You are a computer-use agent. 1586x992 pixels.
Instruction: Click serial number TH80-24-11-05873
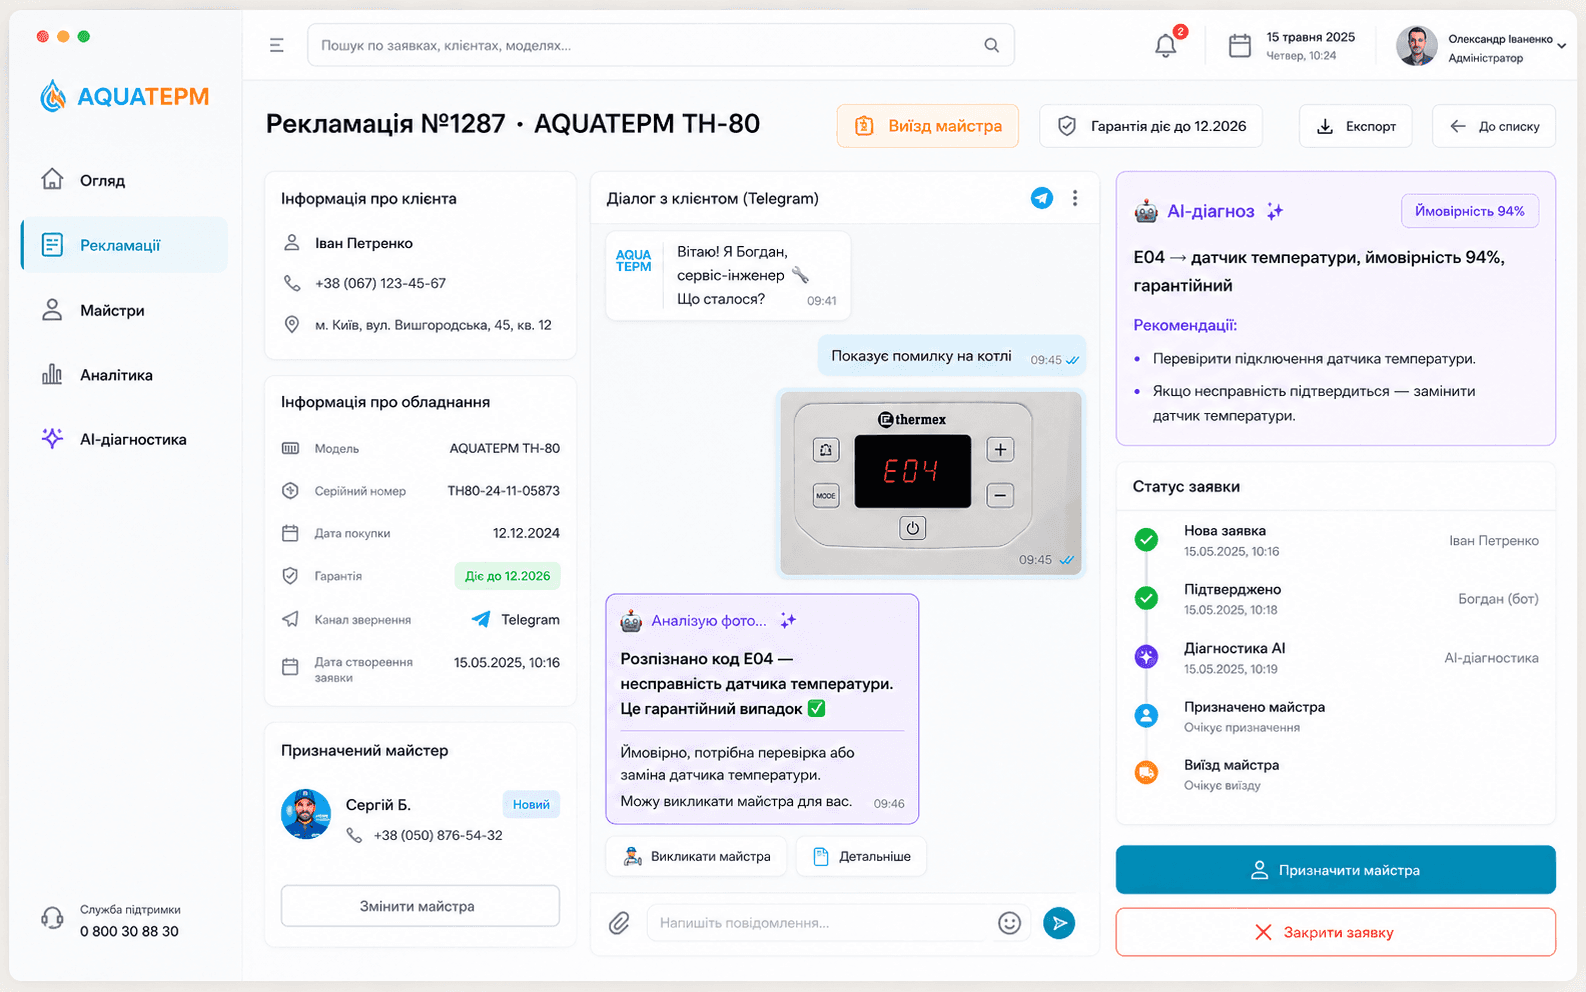(x=503, y=491)
